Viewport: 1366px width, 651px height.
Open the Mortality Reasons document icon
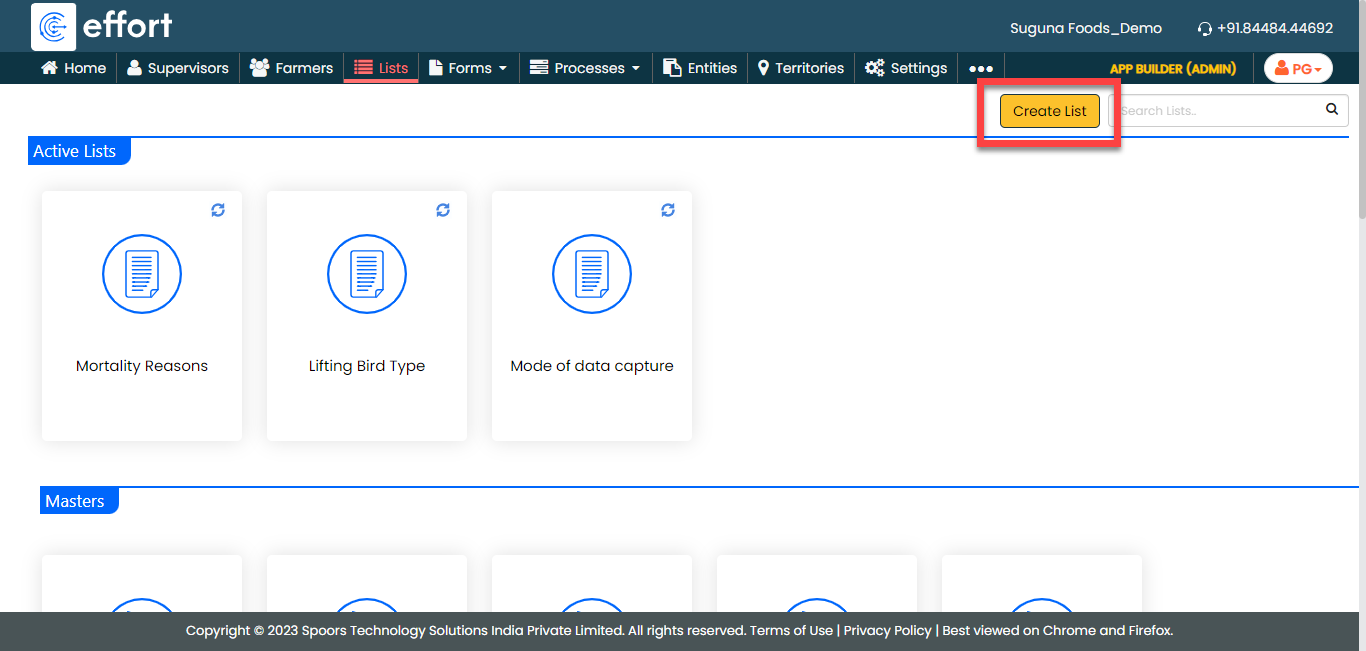point(142,274)
